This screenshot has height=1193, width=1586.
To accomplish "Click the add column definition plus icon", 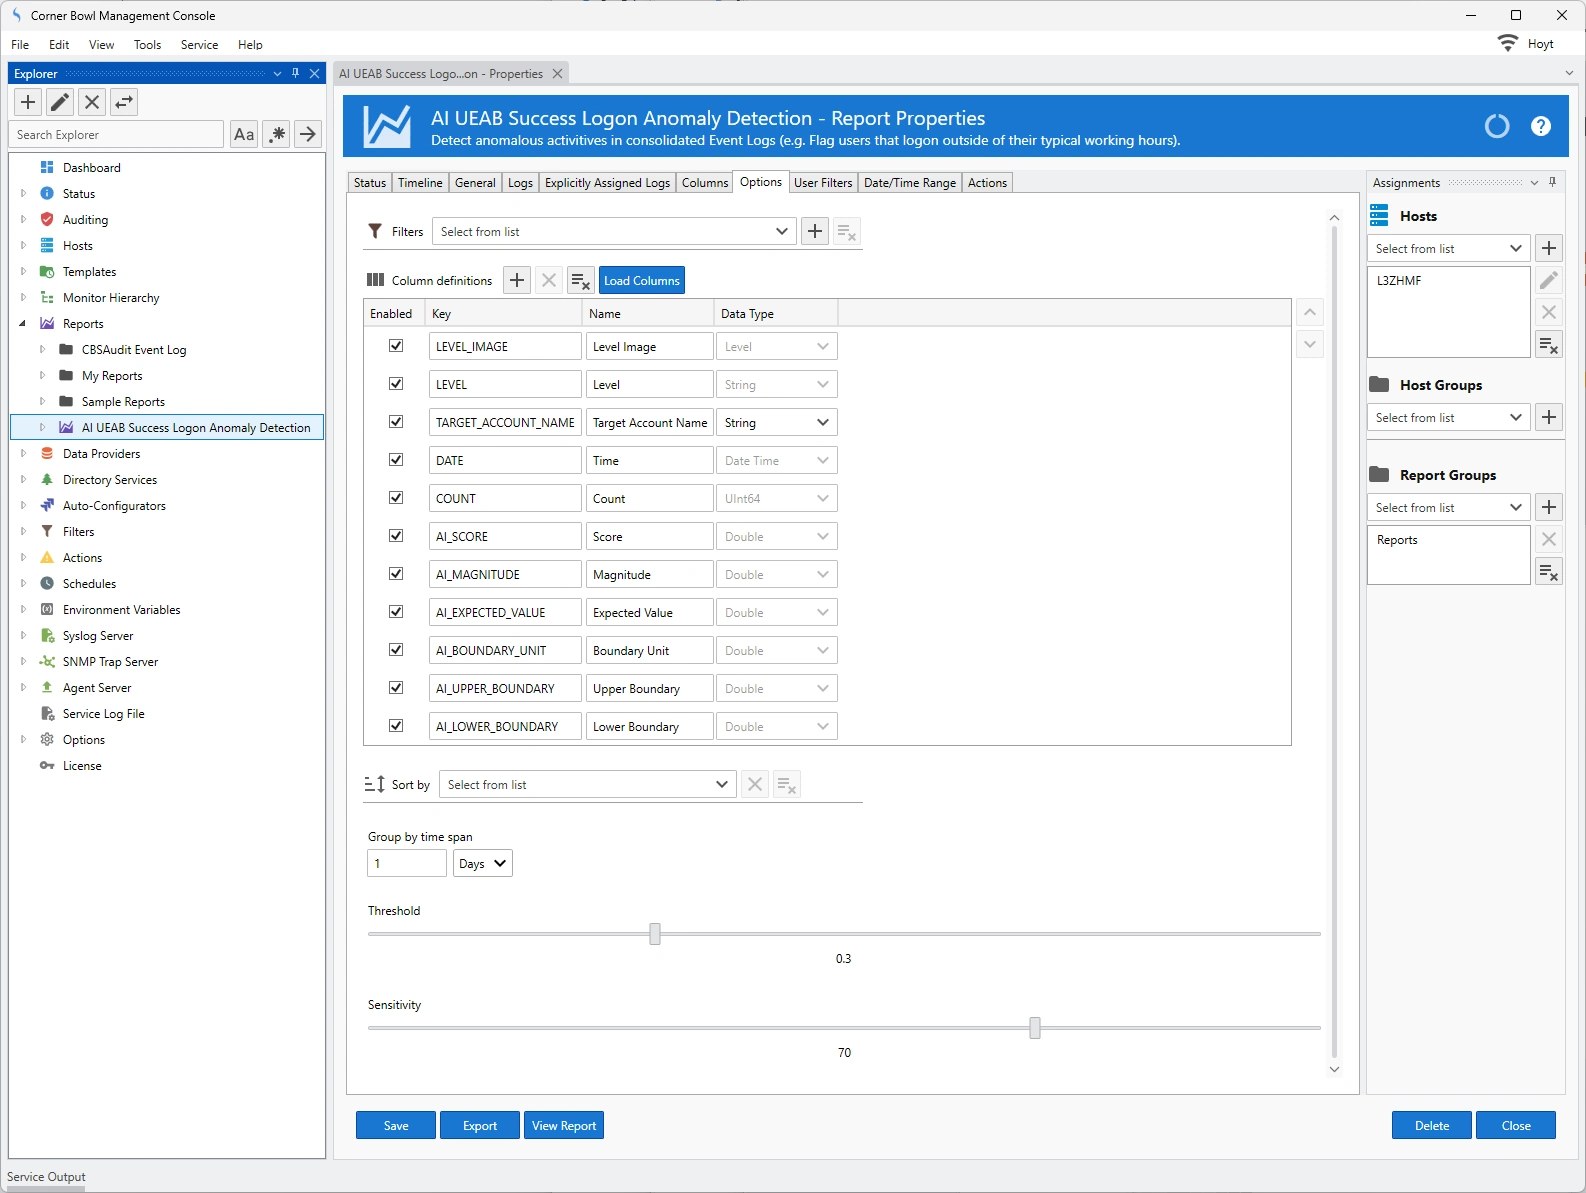I will pos(517,280).
